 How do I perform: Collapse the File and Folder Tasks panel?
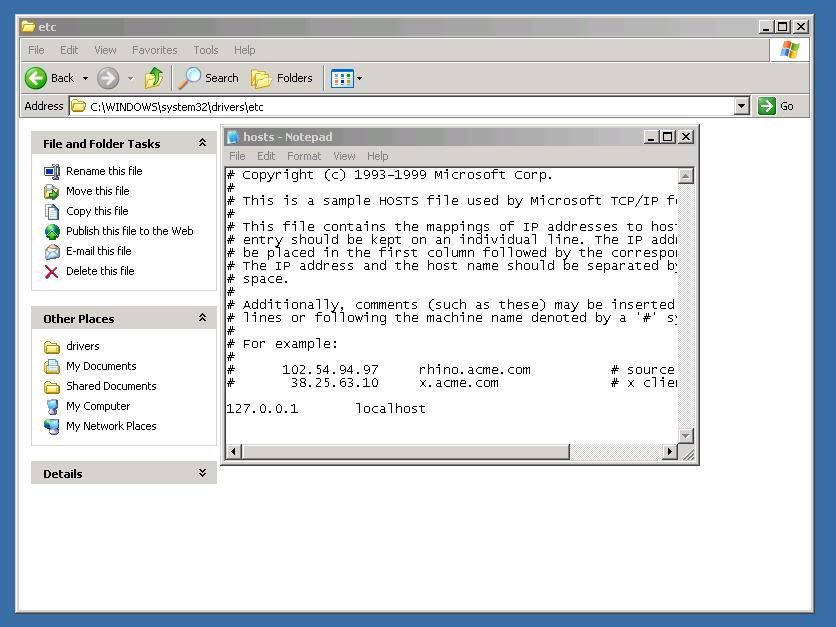click(x=202, y=143)
